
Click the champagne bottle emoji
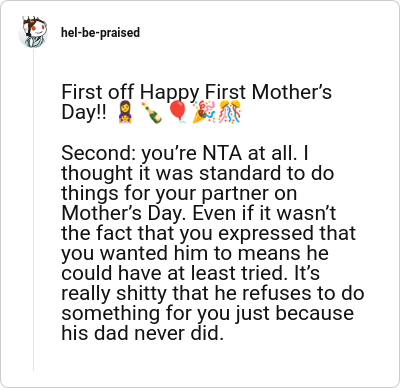click(152, 112)
